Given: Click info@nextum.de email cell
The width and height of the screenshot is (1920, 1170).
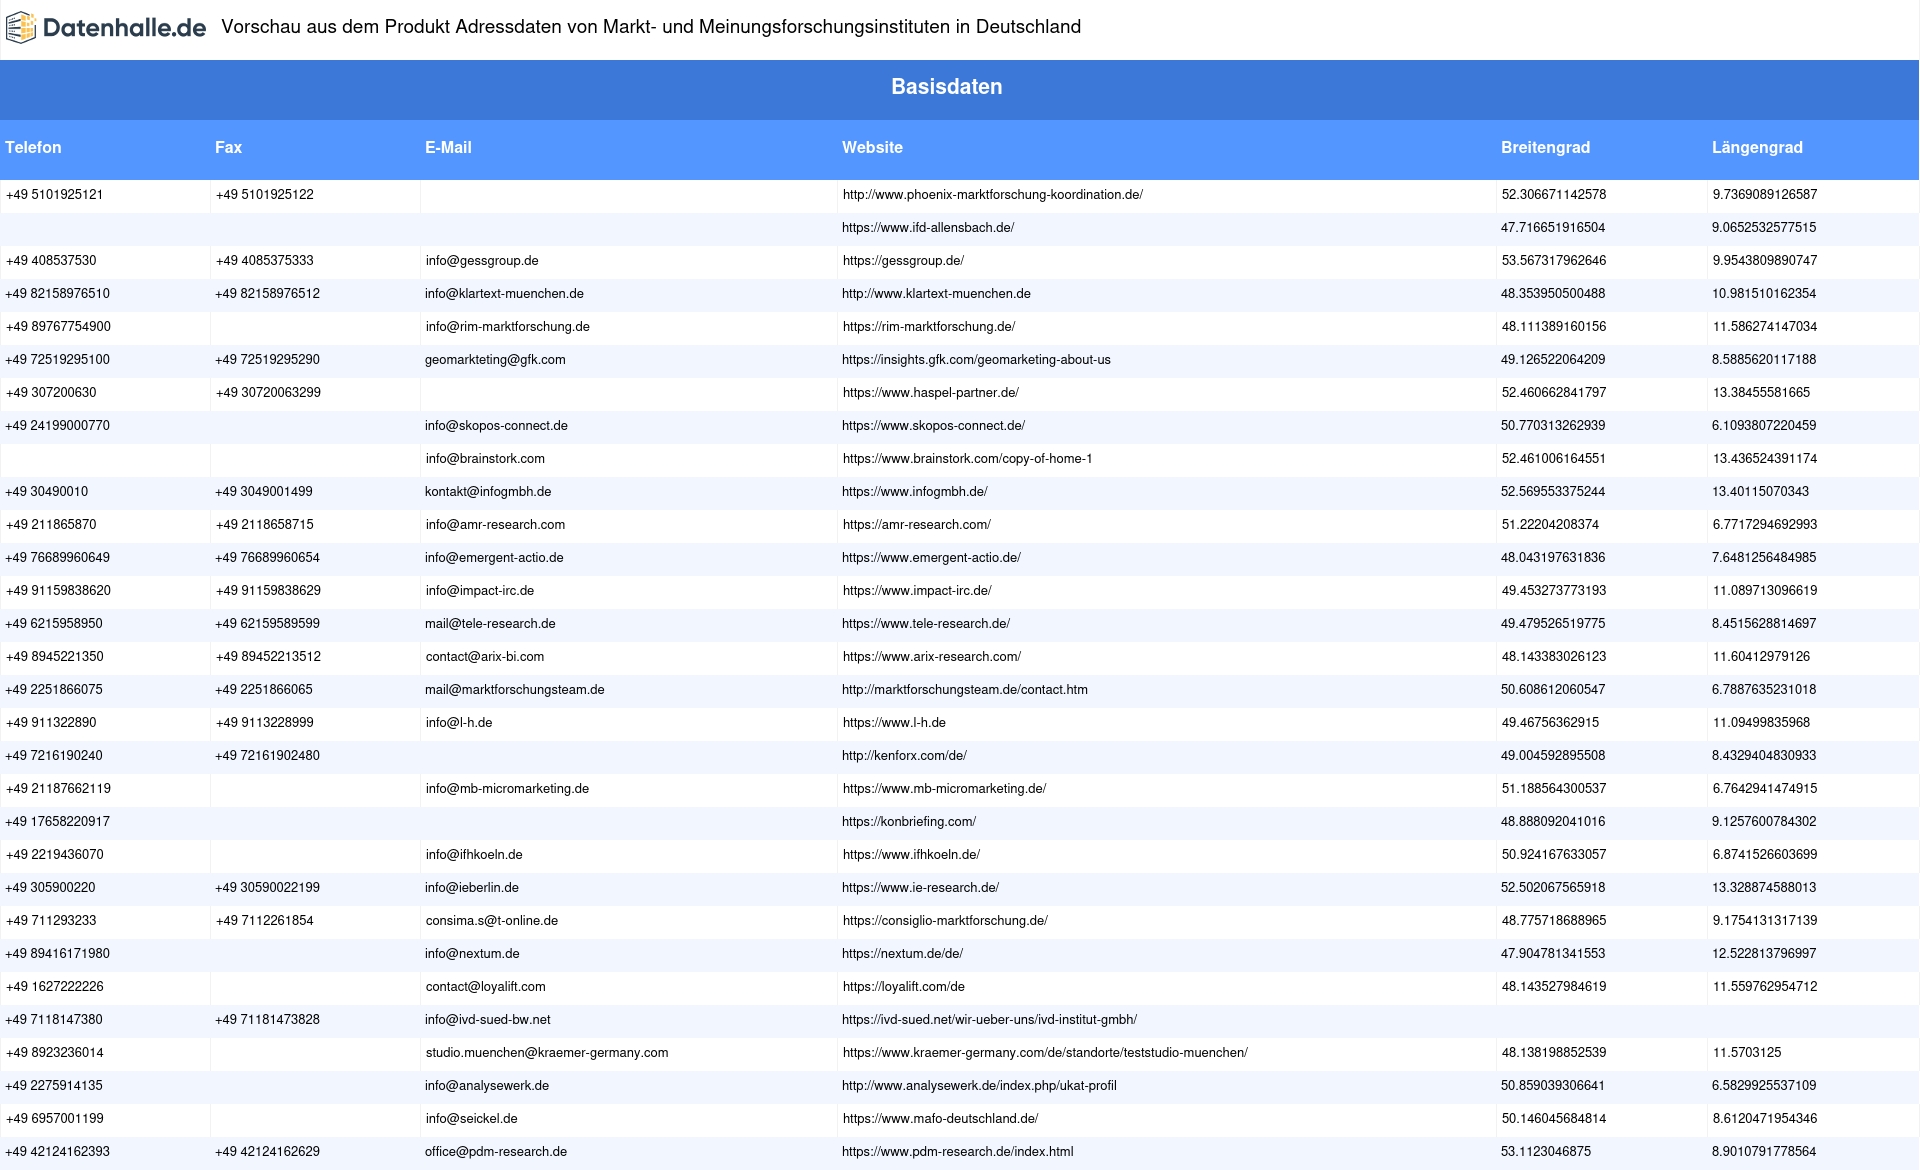Looking at the screenshot, I should click(x=472, y=954).
